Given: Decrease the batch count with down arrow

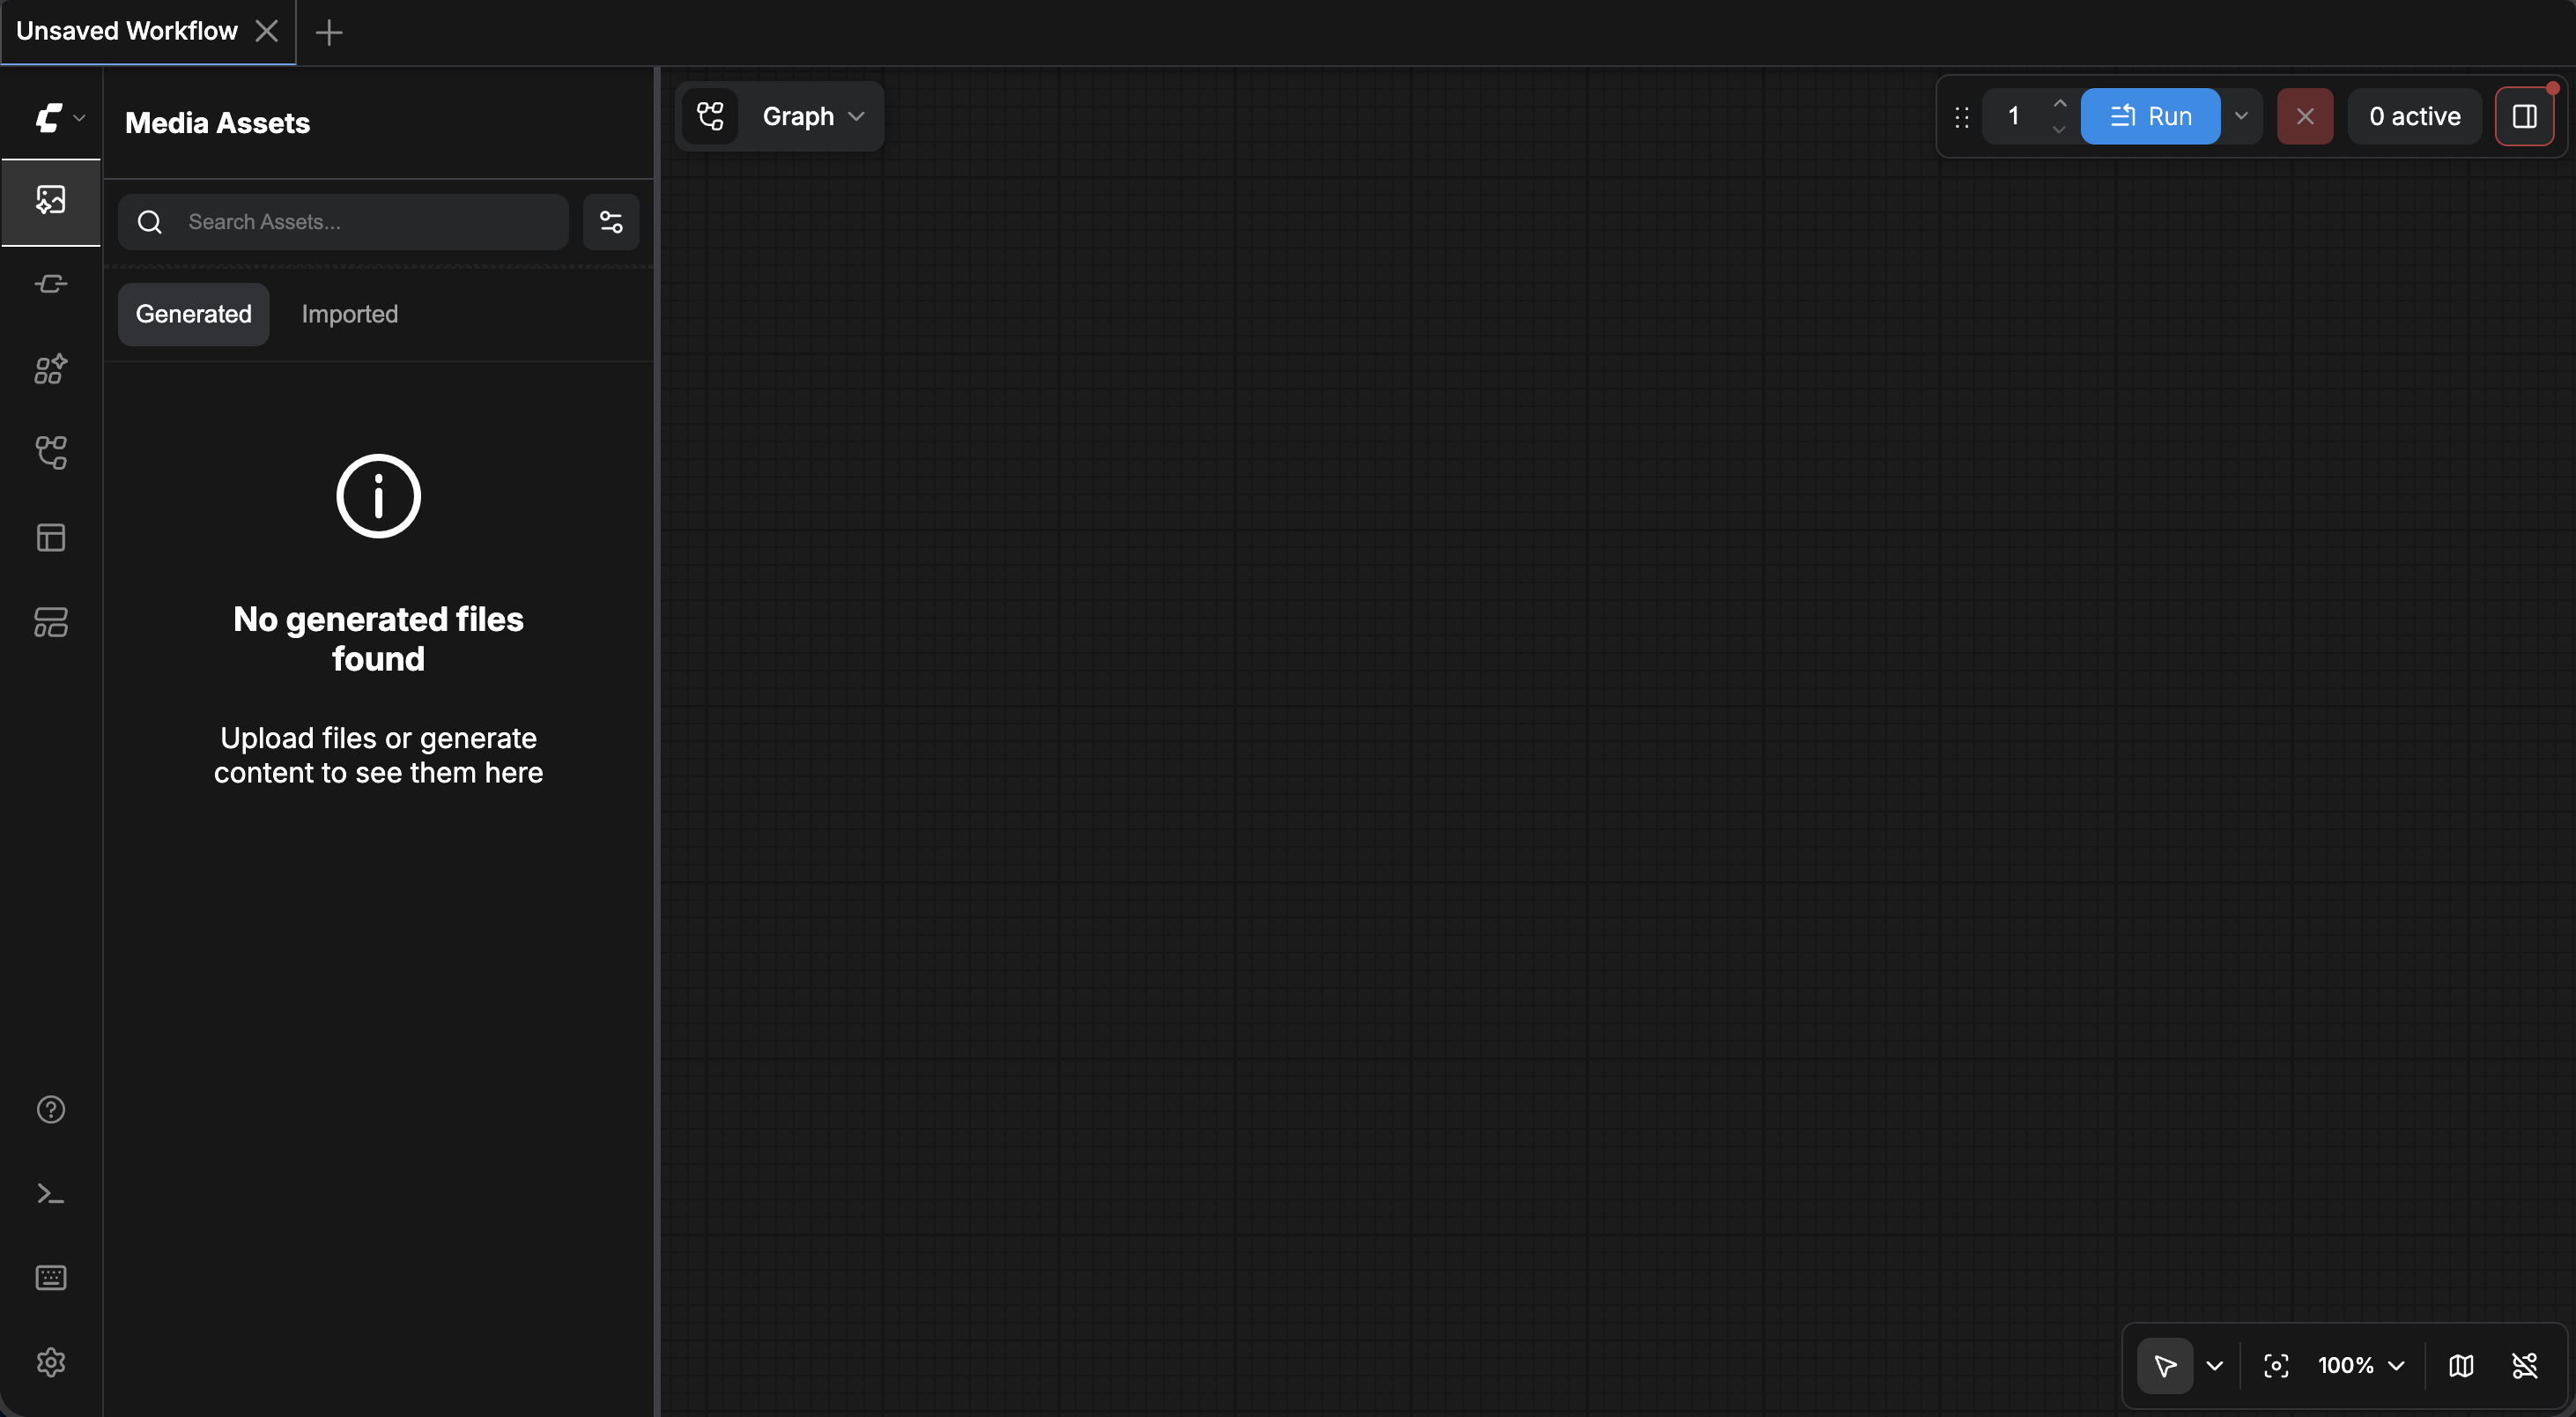Looking at the screenshot, I should coord(2059,129).
